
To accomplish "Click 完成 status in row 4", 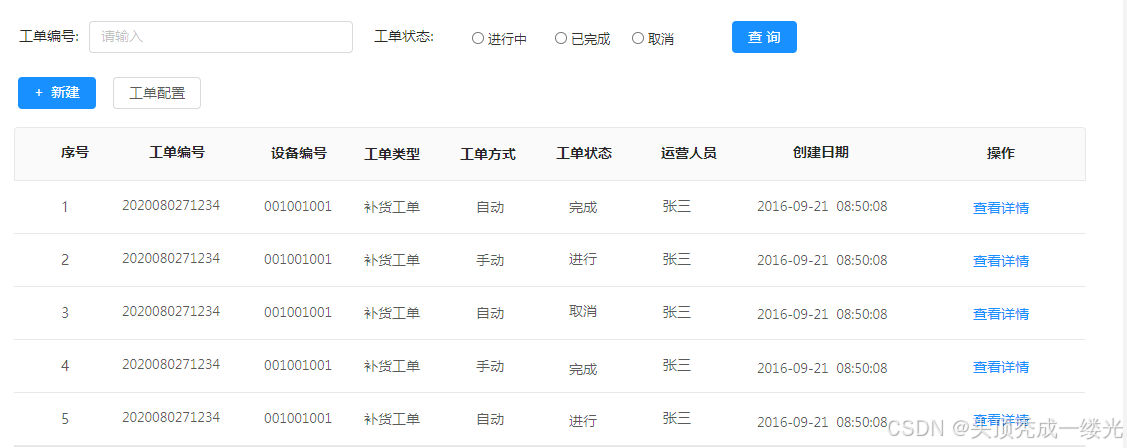I will (583, 369).
